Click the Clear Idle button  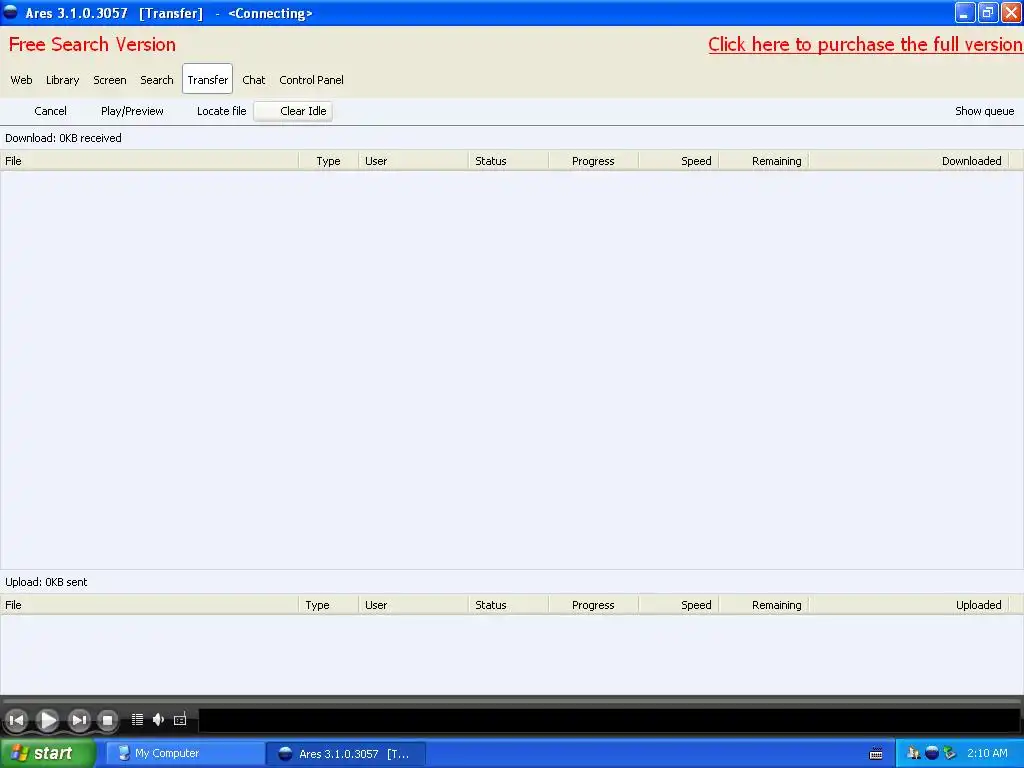293,111
